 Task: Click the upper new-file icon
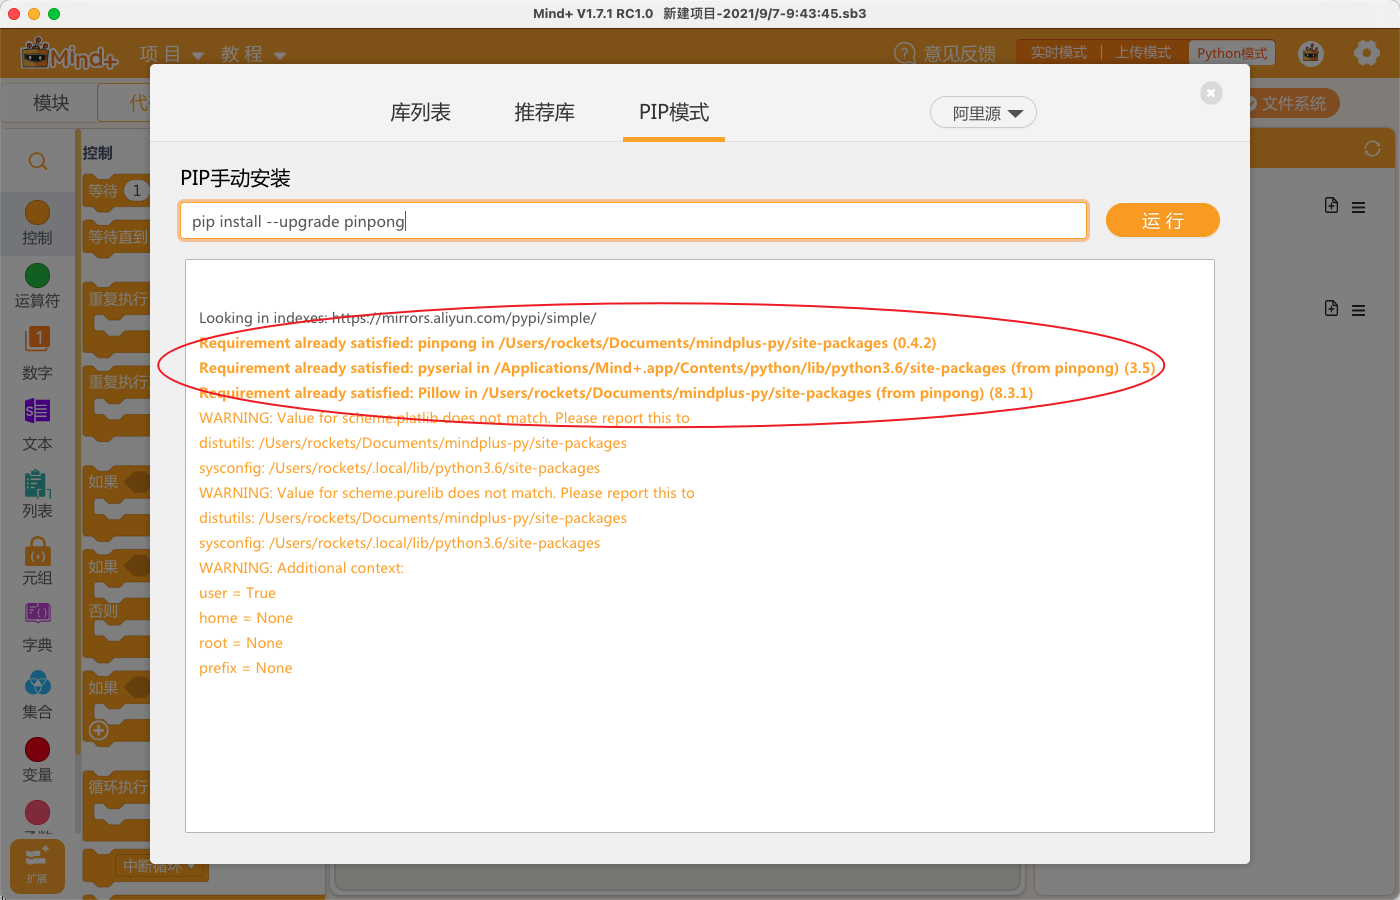click(1331, 205)
